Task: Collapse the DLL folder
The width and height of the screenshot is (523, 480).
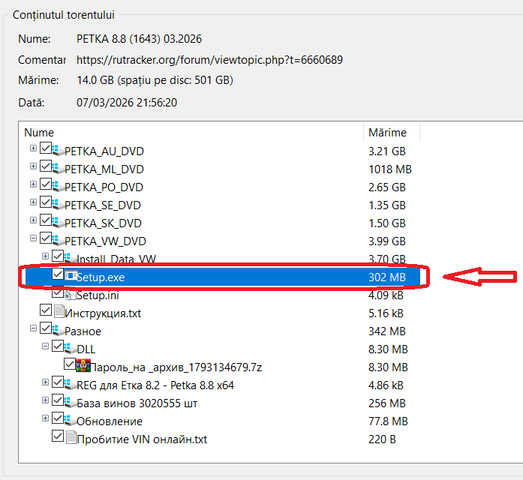Action: (x=45, y=346)
